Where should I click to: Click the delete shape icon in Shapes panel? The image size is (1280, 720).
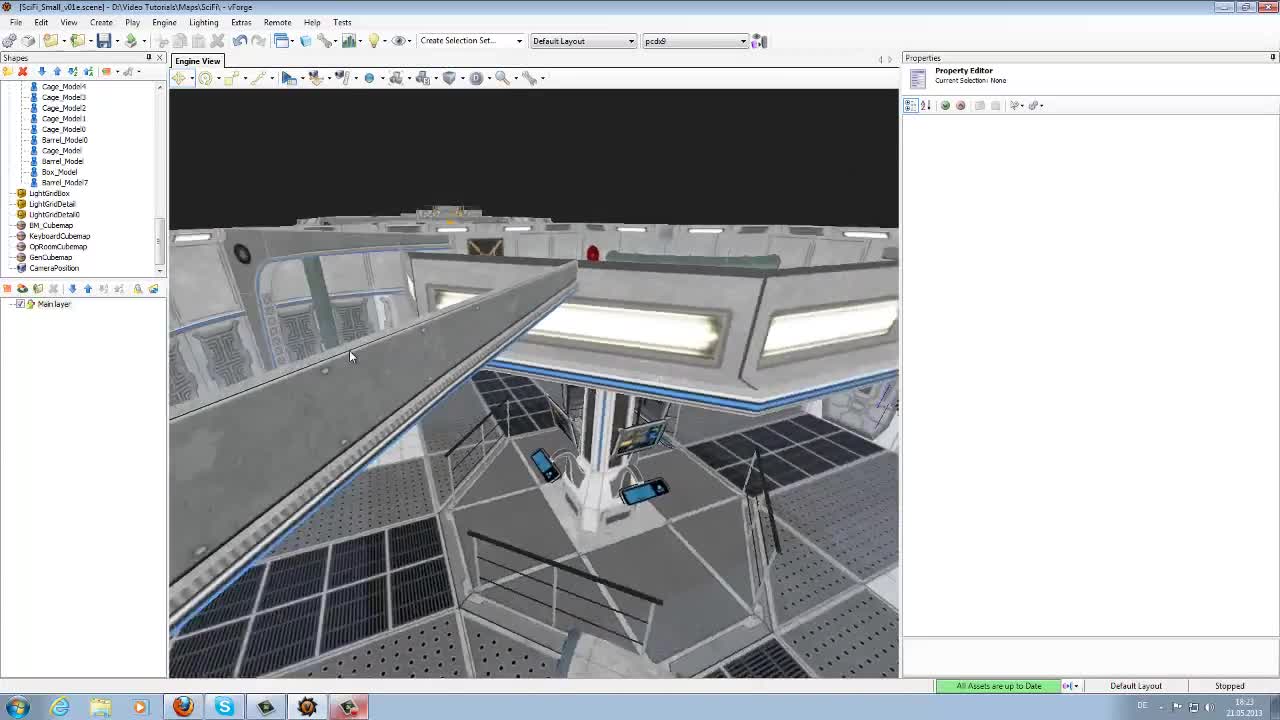tap(23, 71)
